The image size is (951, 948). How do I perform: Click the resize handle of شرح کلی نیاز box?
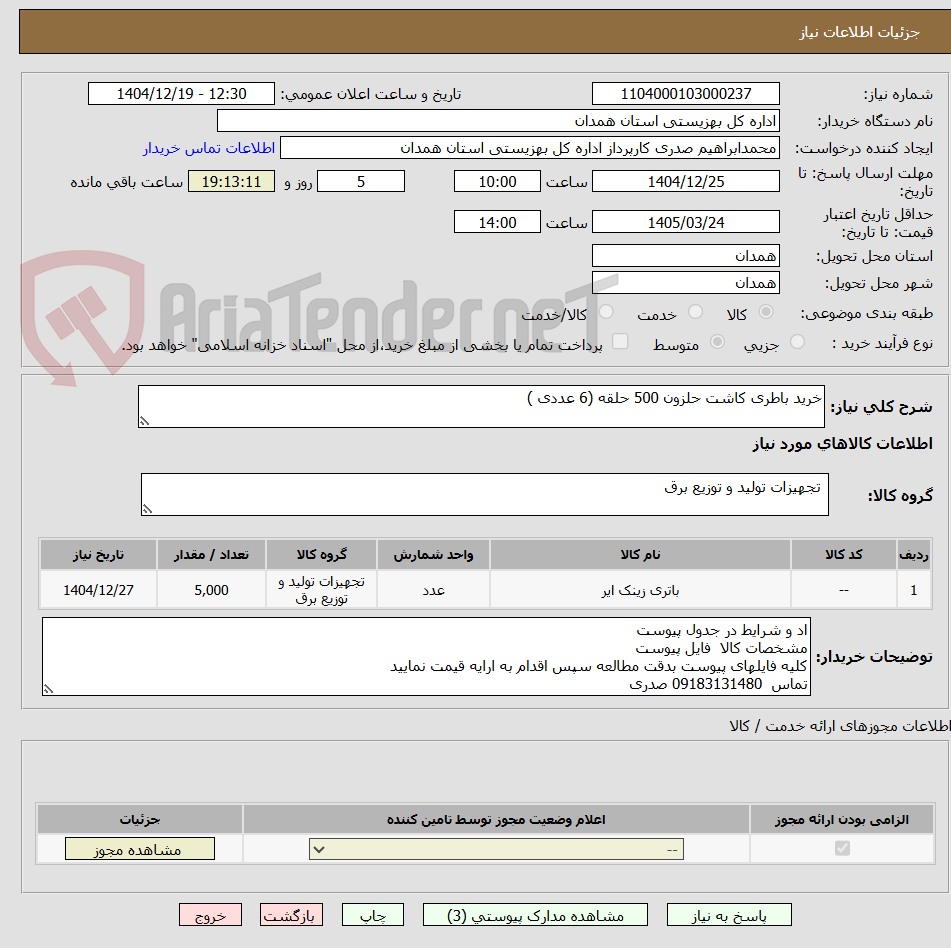click(144, 421)
